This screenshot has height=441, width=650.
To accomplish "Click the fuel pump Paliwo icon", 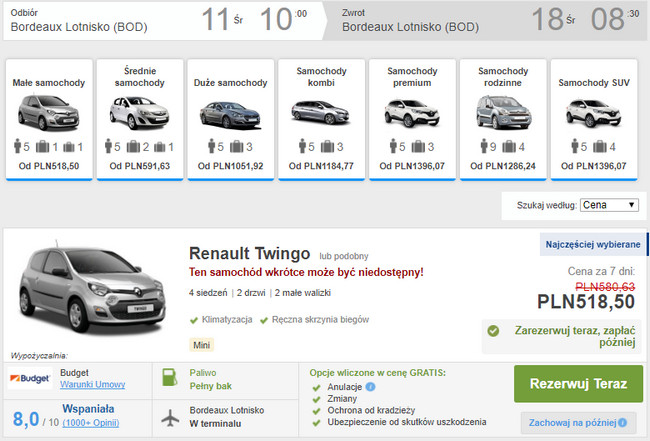I will point(170,377).
